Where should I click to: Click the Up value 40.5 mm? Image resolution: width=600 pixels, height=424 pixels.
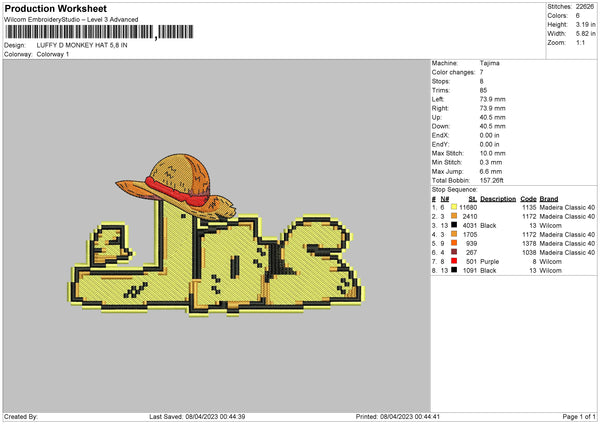(492, 117)
